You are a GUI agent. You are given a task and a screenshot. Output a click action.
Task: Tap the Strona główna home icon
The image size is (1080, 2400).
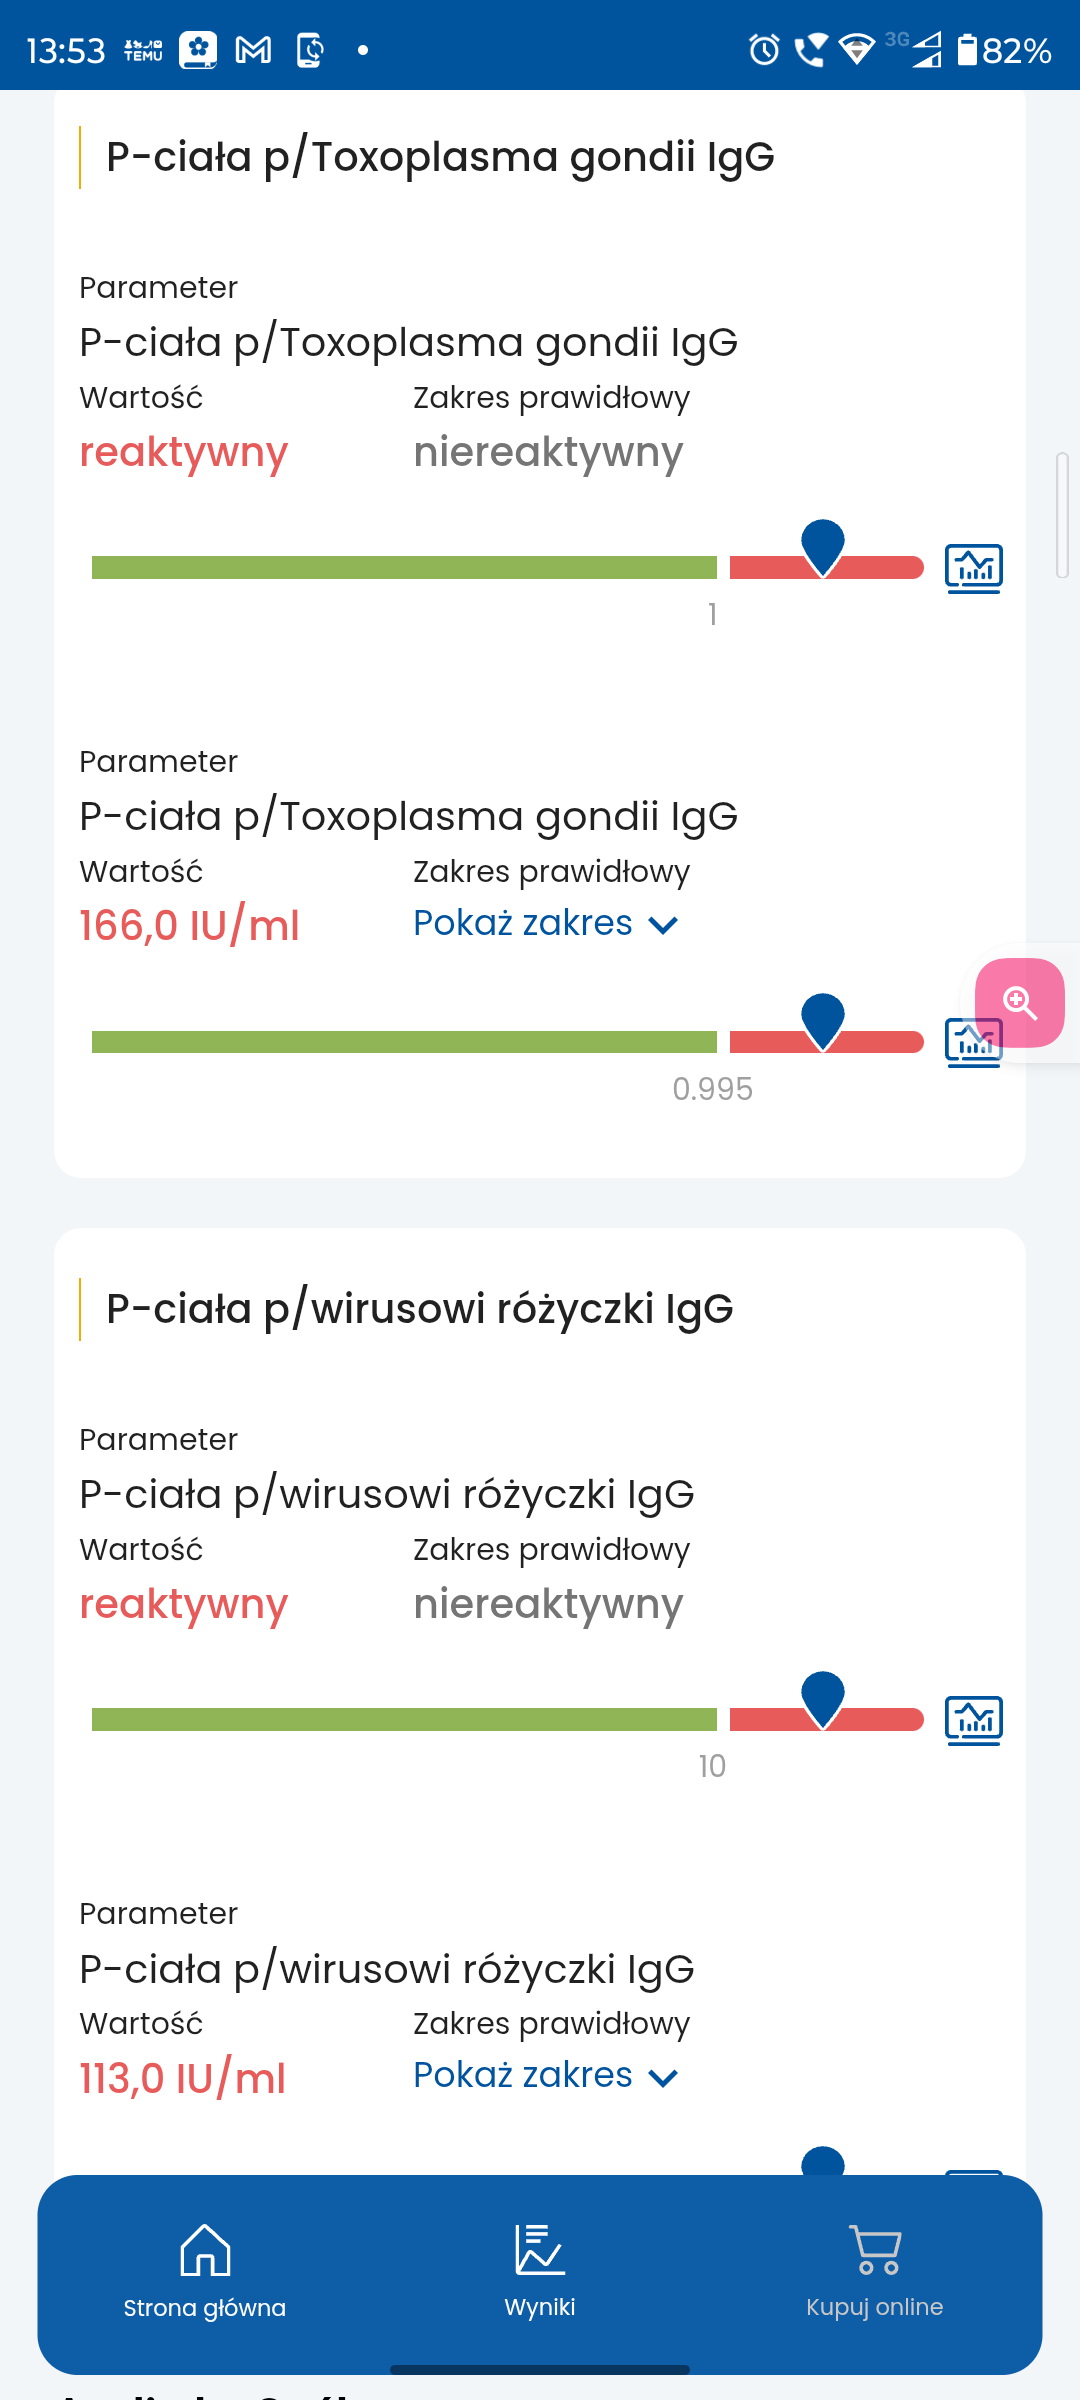click(x=205, y=2250)
